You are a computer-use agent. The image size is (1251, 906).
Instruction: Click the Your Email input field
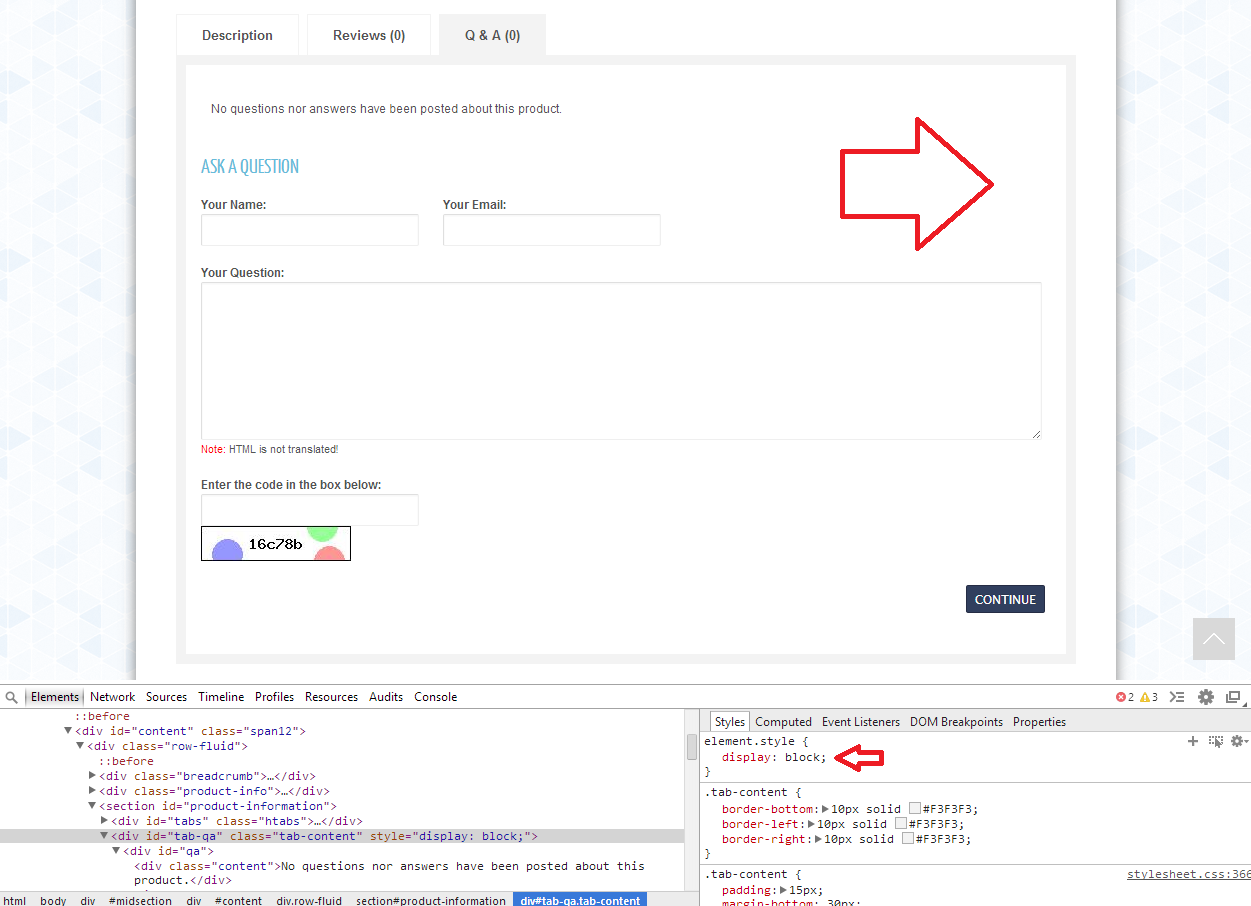coord(551,230)
